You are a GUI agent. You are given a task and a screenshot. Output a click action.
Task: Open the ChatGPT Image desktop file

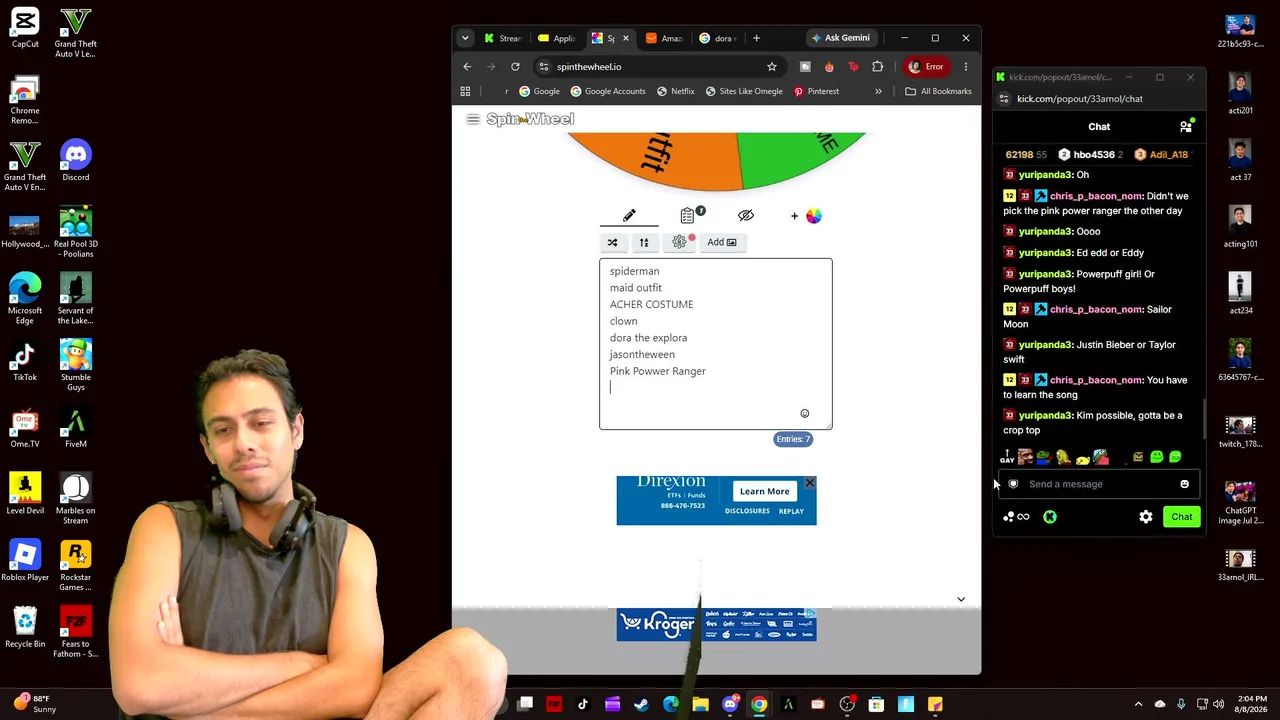point(1240,504)
